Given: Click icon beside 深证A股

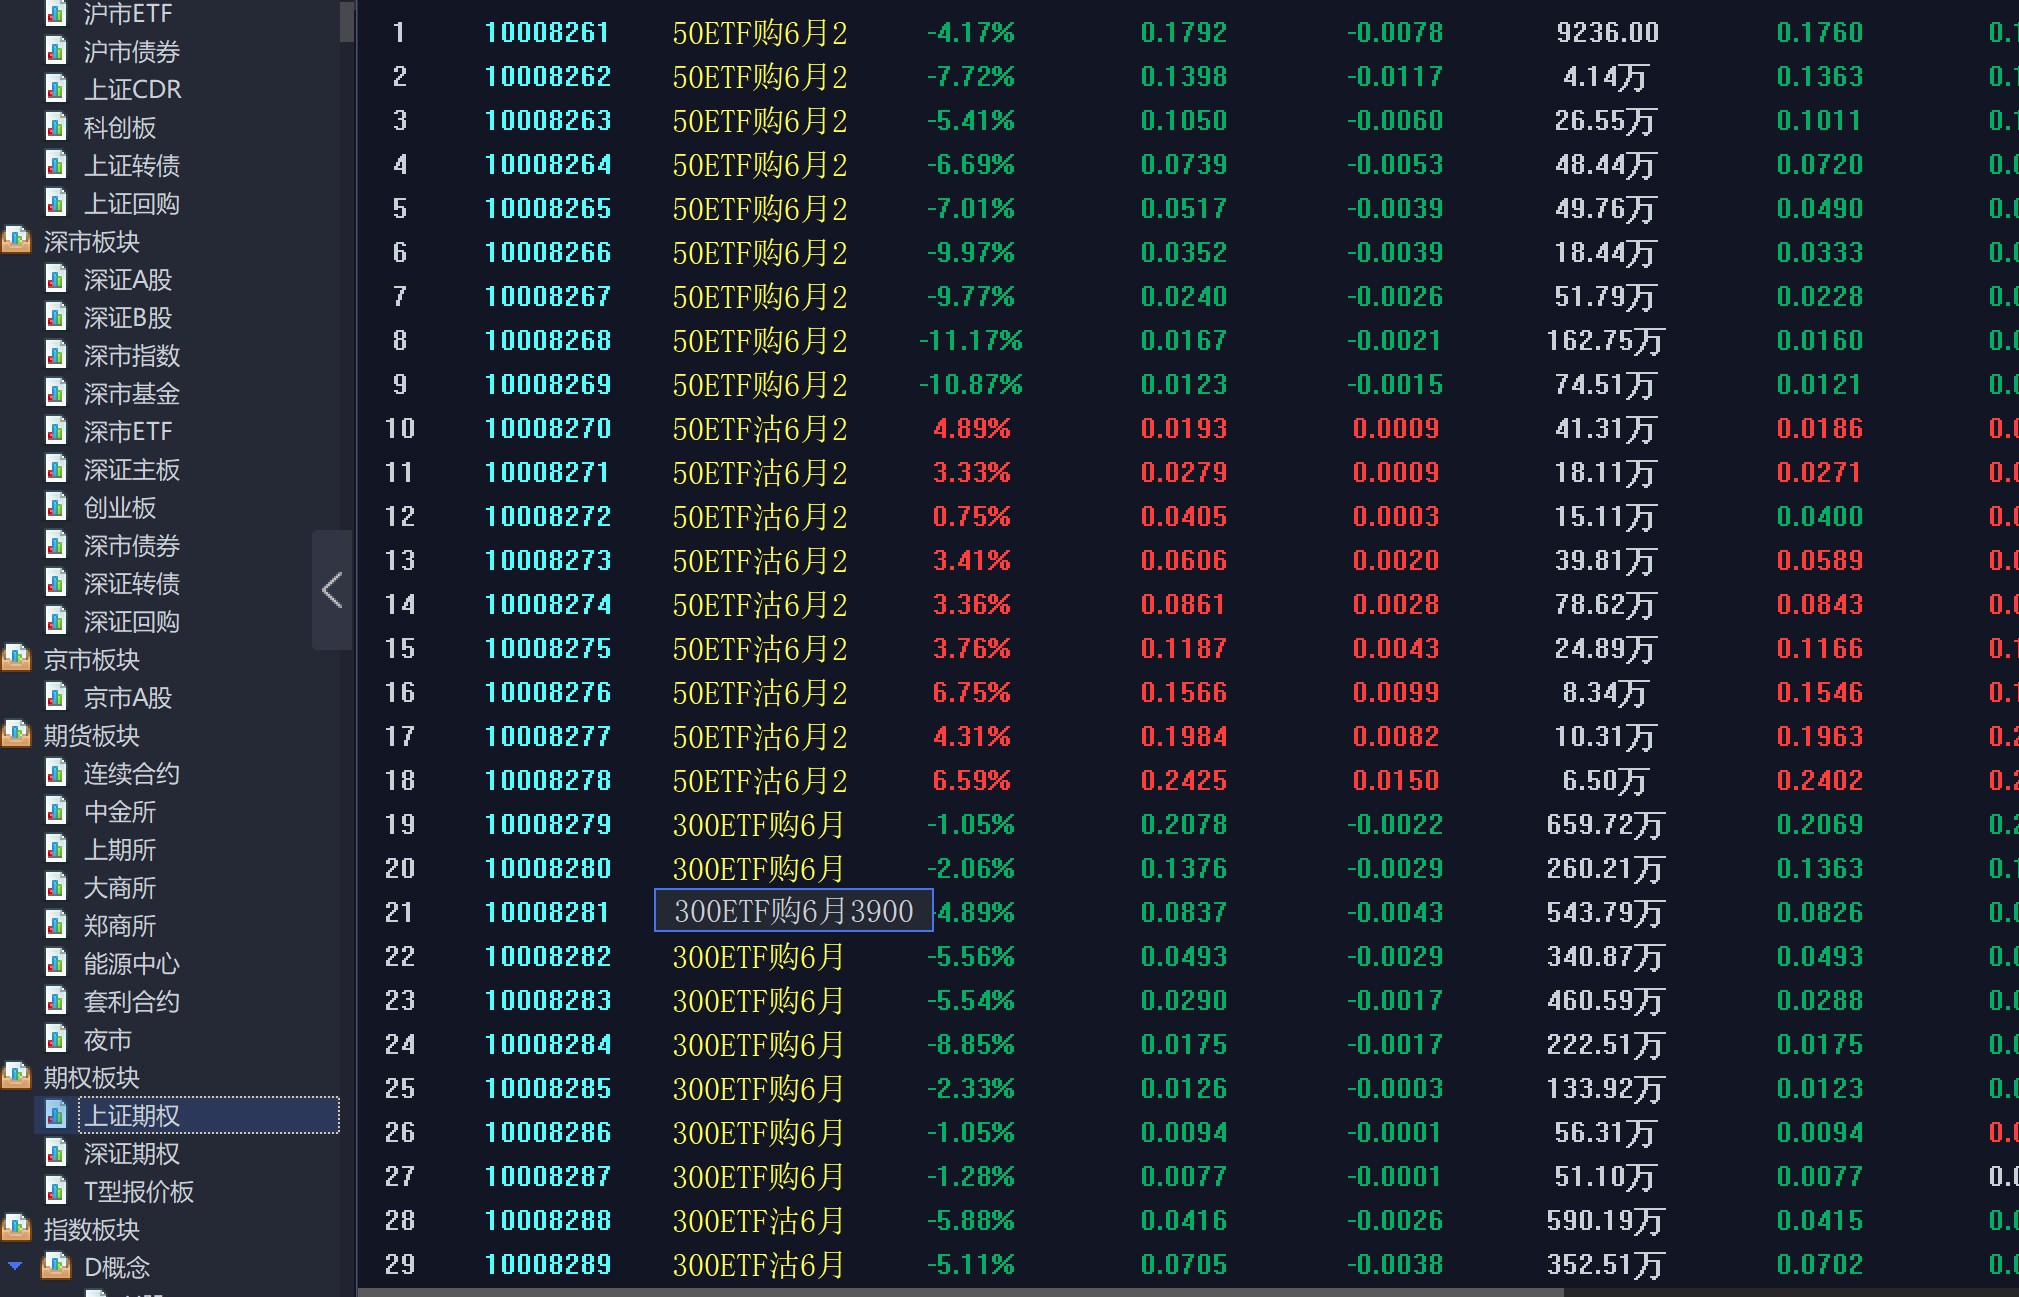Looking at the screenshot, I should coord(57,279).
